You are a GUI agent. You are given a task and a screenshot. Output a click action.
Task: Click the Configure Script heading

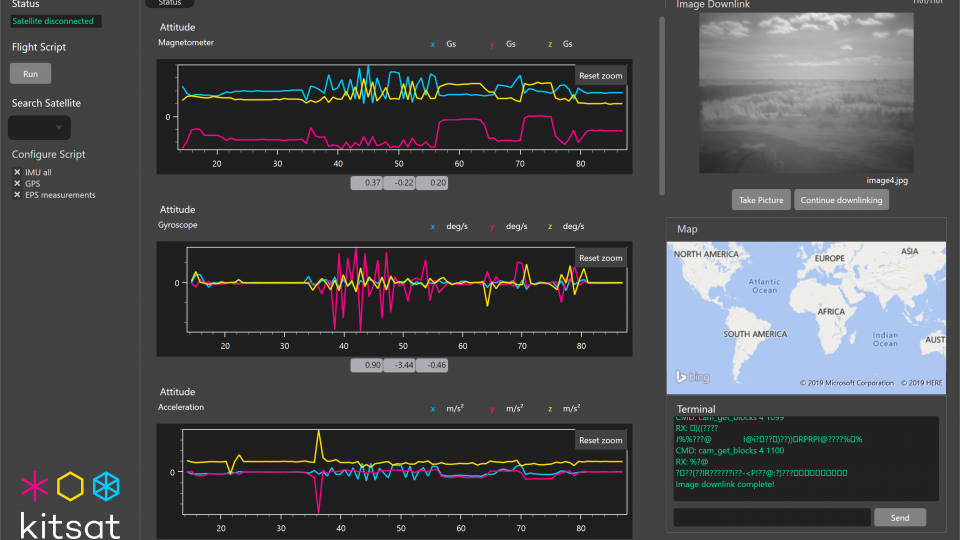(x=48, y=154)
